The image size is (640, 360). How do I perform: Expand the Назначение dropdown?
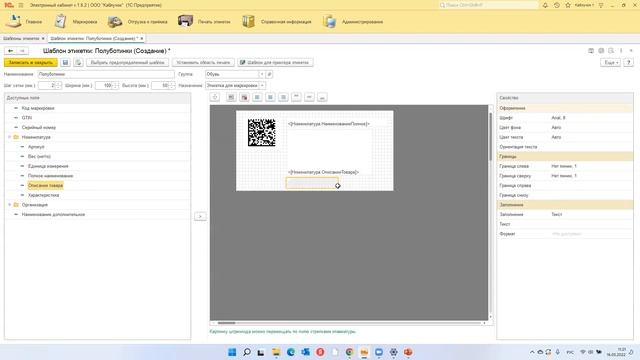[x=262, y=86]
